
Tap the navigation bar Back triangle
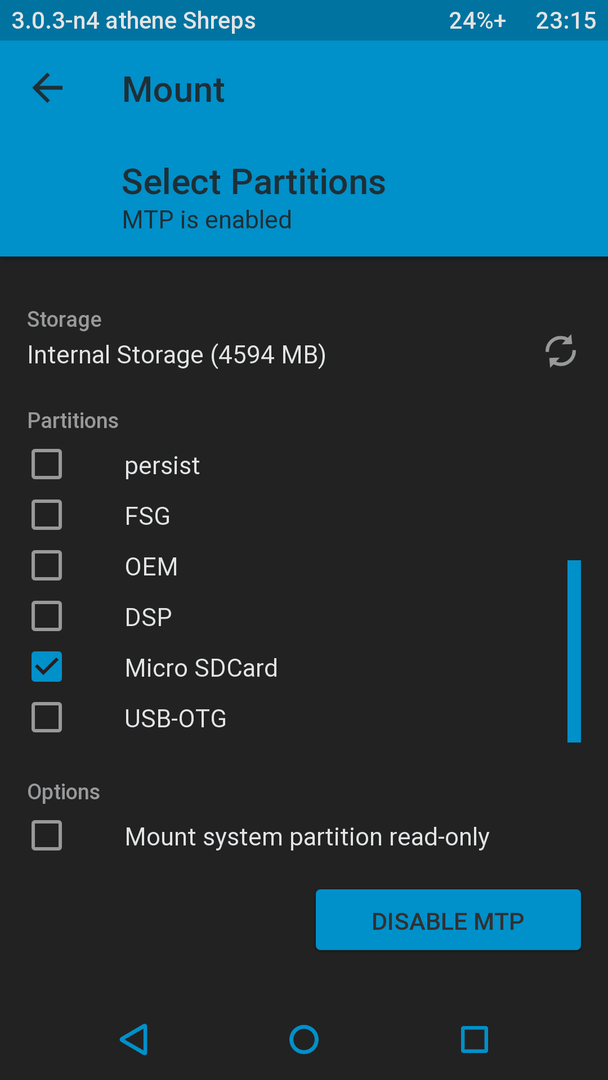[134, 1039]
